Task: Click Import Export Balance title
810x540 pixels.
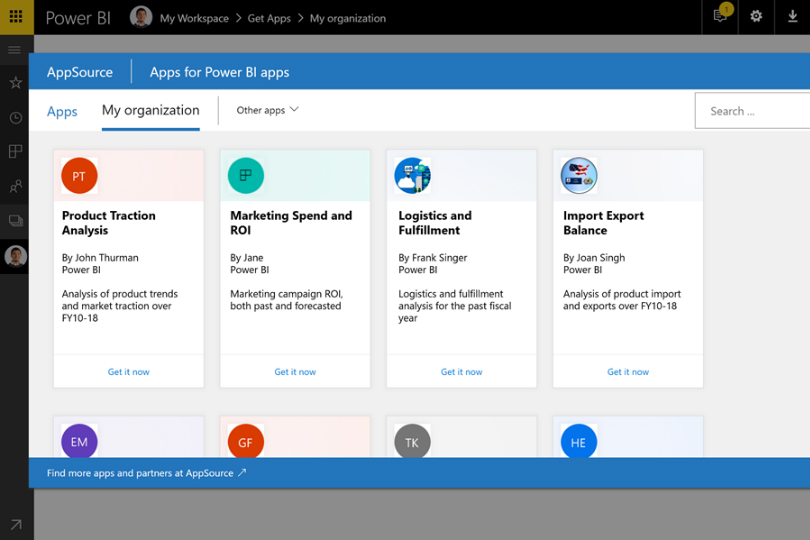Action: pos(603,223)
